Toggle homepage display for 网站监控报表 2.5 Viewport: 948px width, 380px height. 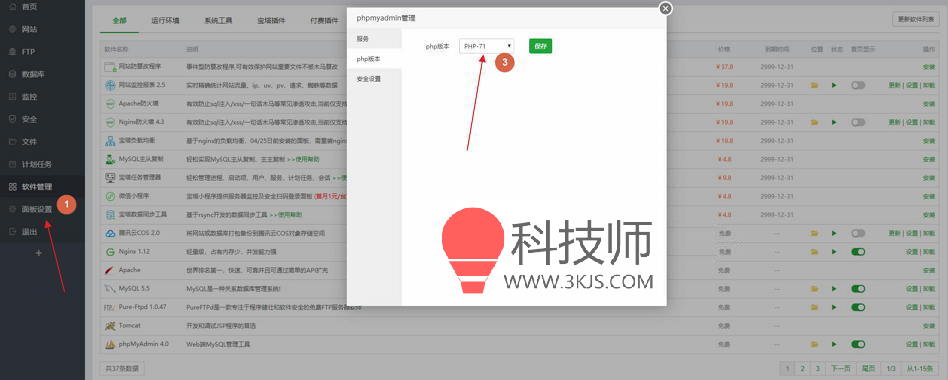pos(858,85)
